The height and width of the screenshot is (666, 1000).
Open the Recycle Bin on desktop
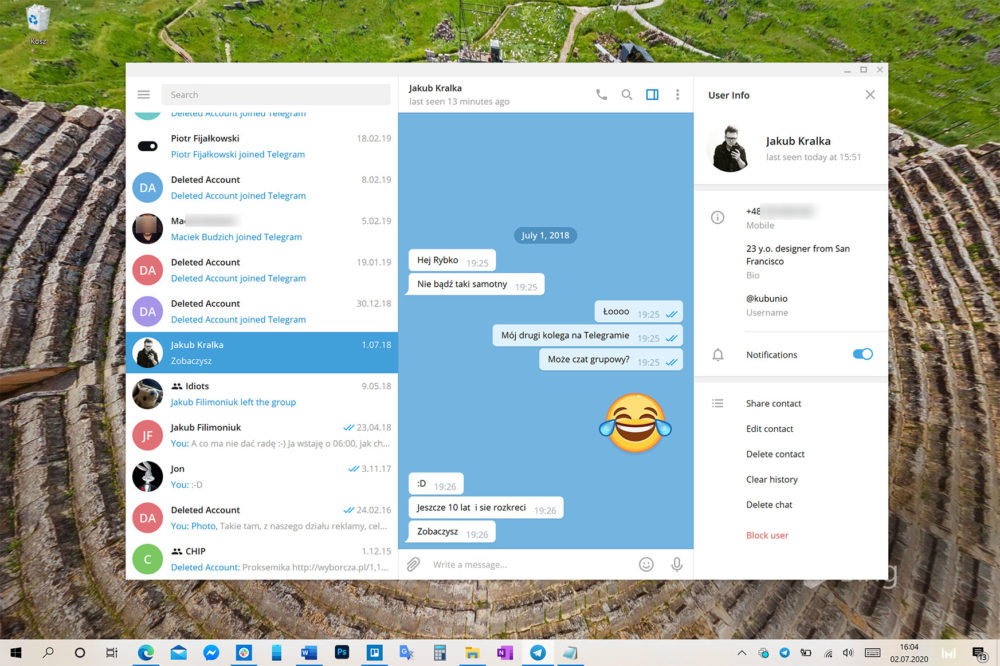pos(38,24)
